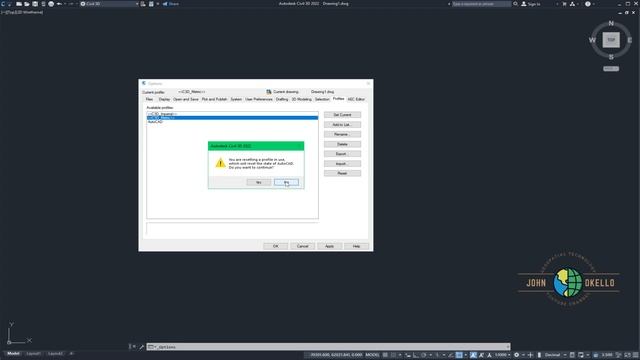
Task: Switch to the Display tab
Action: coord(164,99)
